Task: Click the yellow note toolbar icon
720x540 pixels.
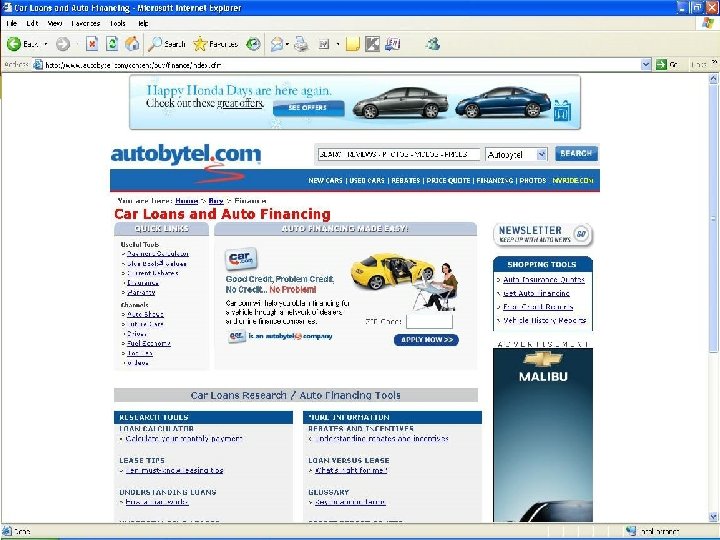Action: click(352, 44)
